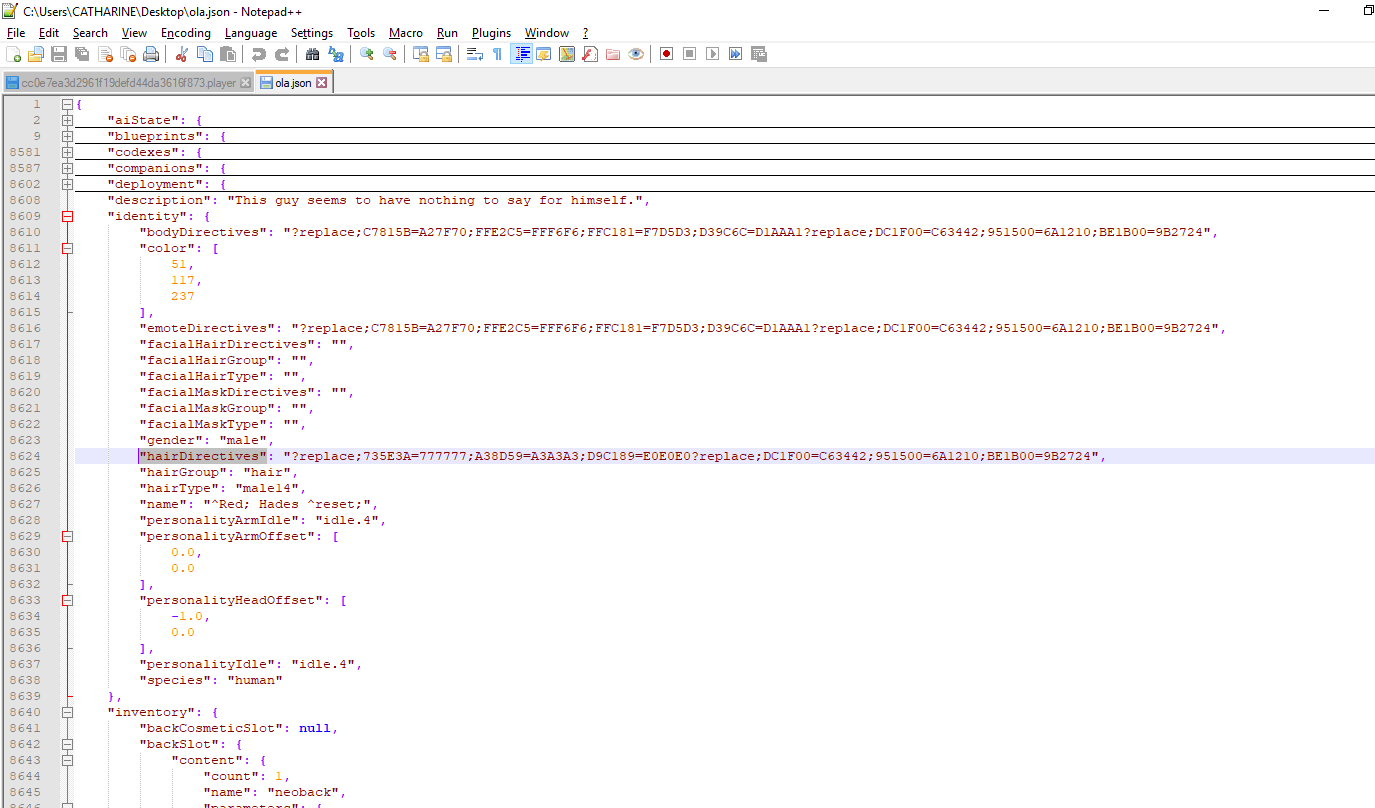Image resolution: width=1375 pixels, height=808 pixels.
Task: Open Find with the binoculars icon
Action: 313,54
